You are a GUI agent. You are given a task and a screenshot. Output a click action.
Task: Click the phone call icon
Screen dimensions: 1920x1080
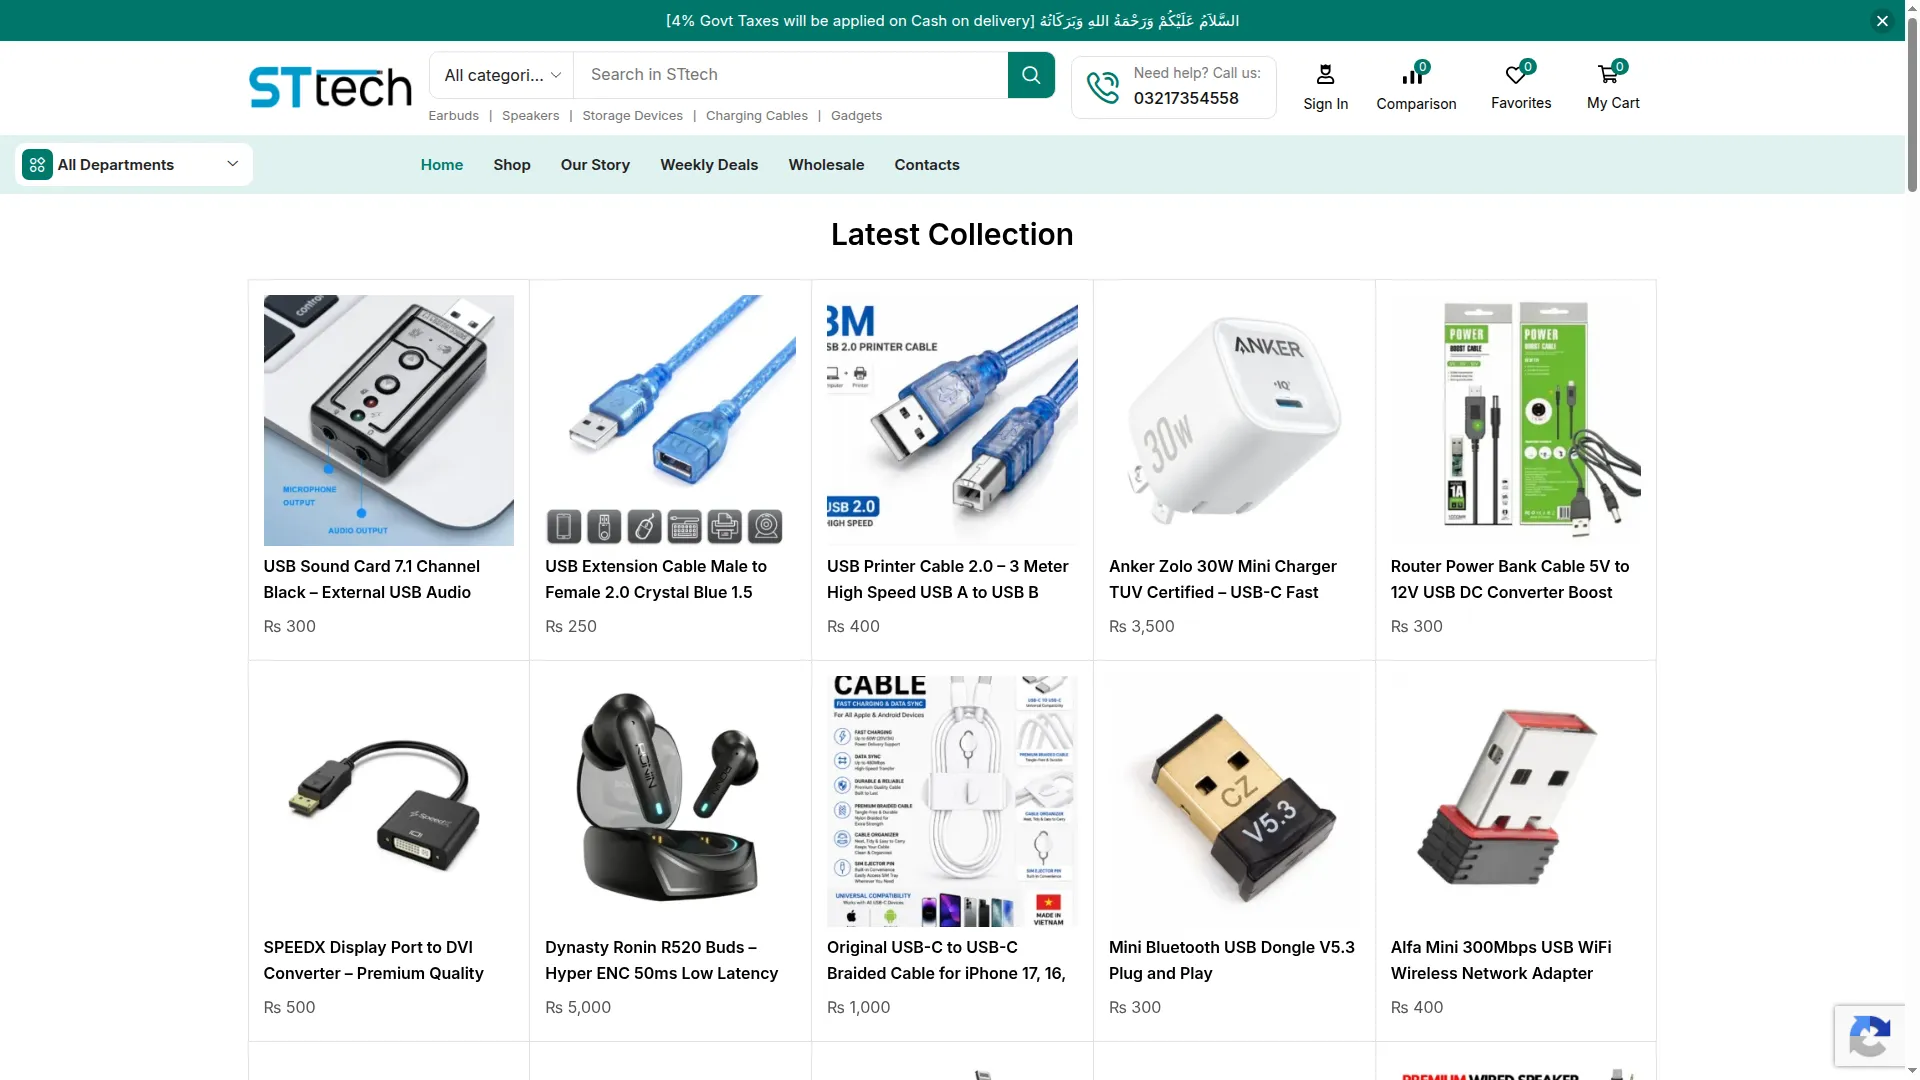pyautogui.click(x=1103, y=87)
